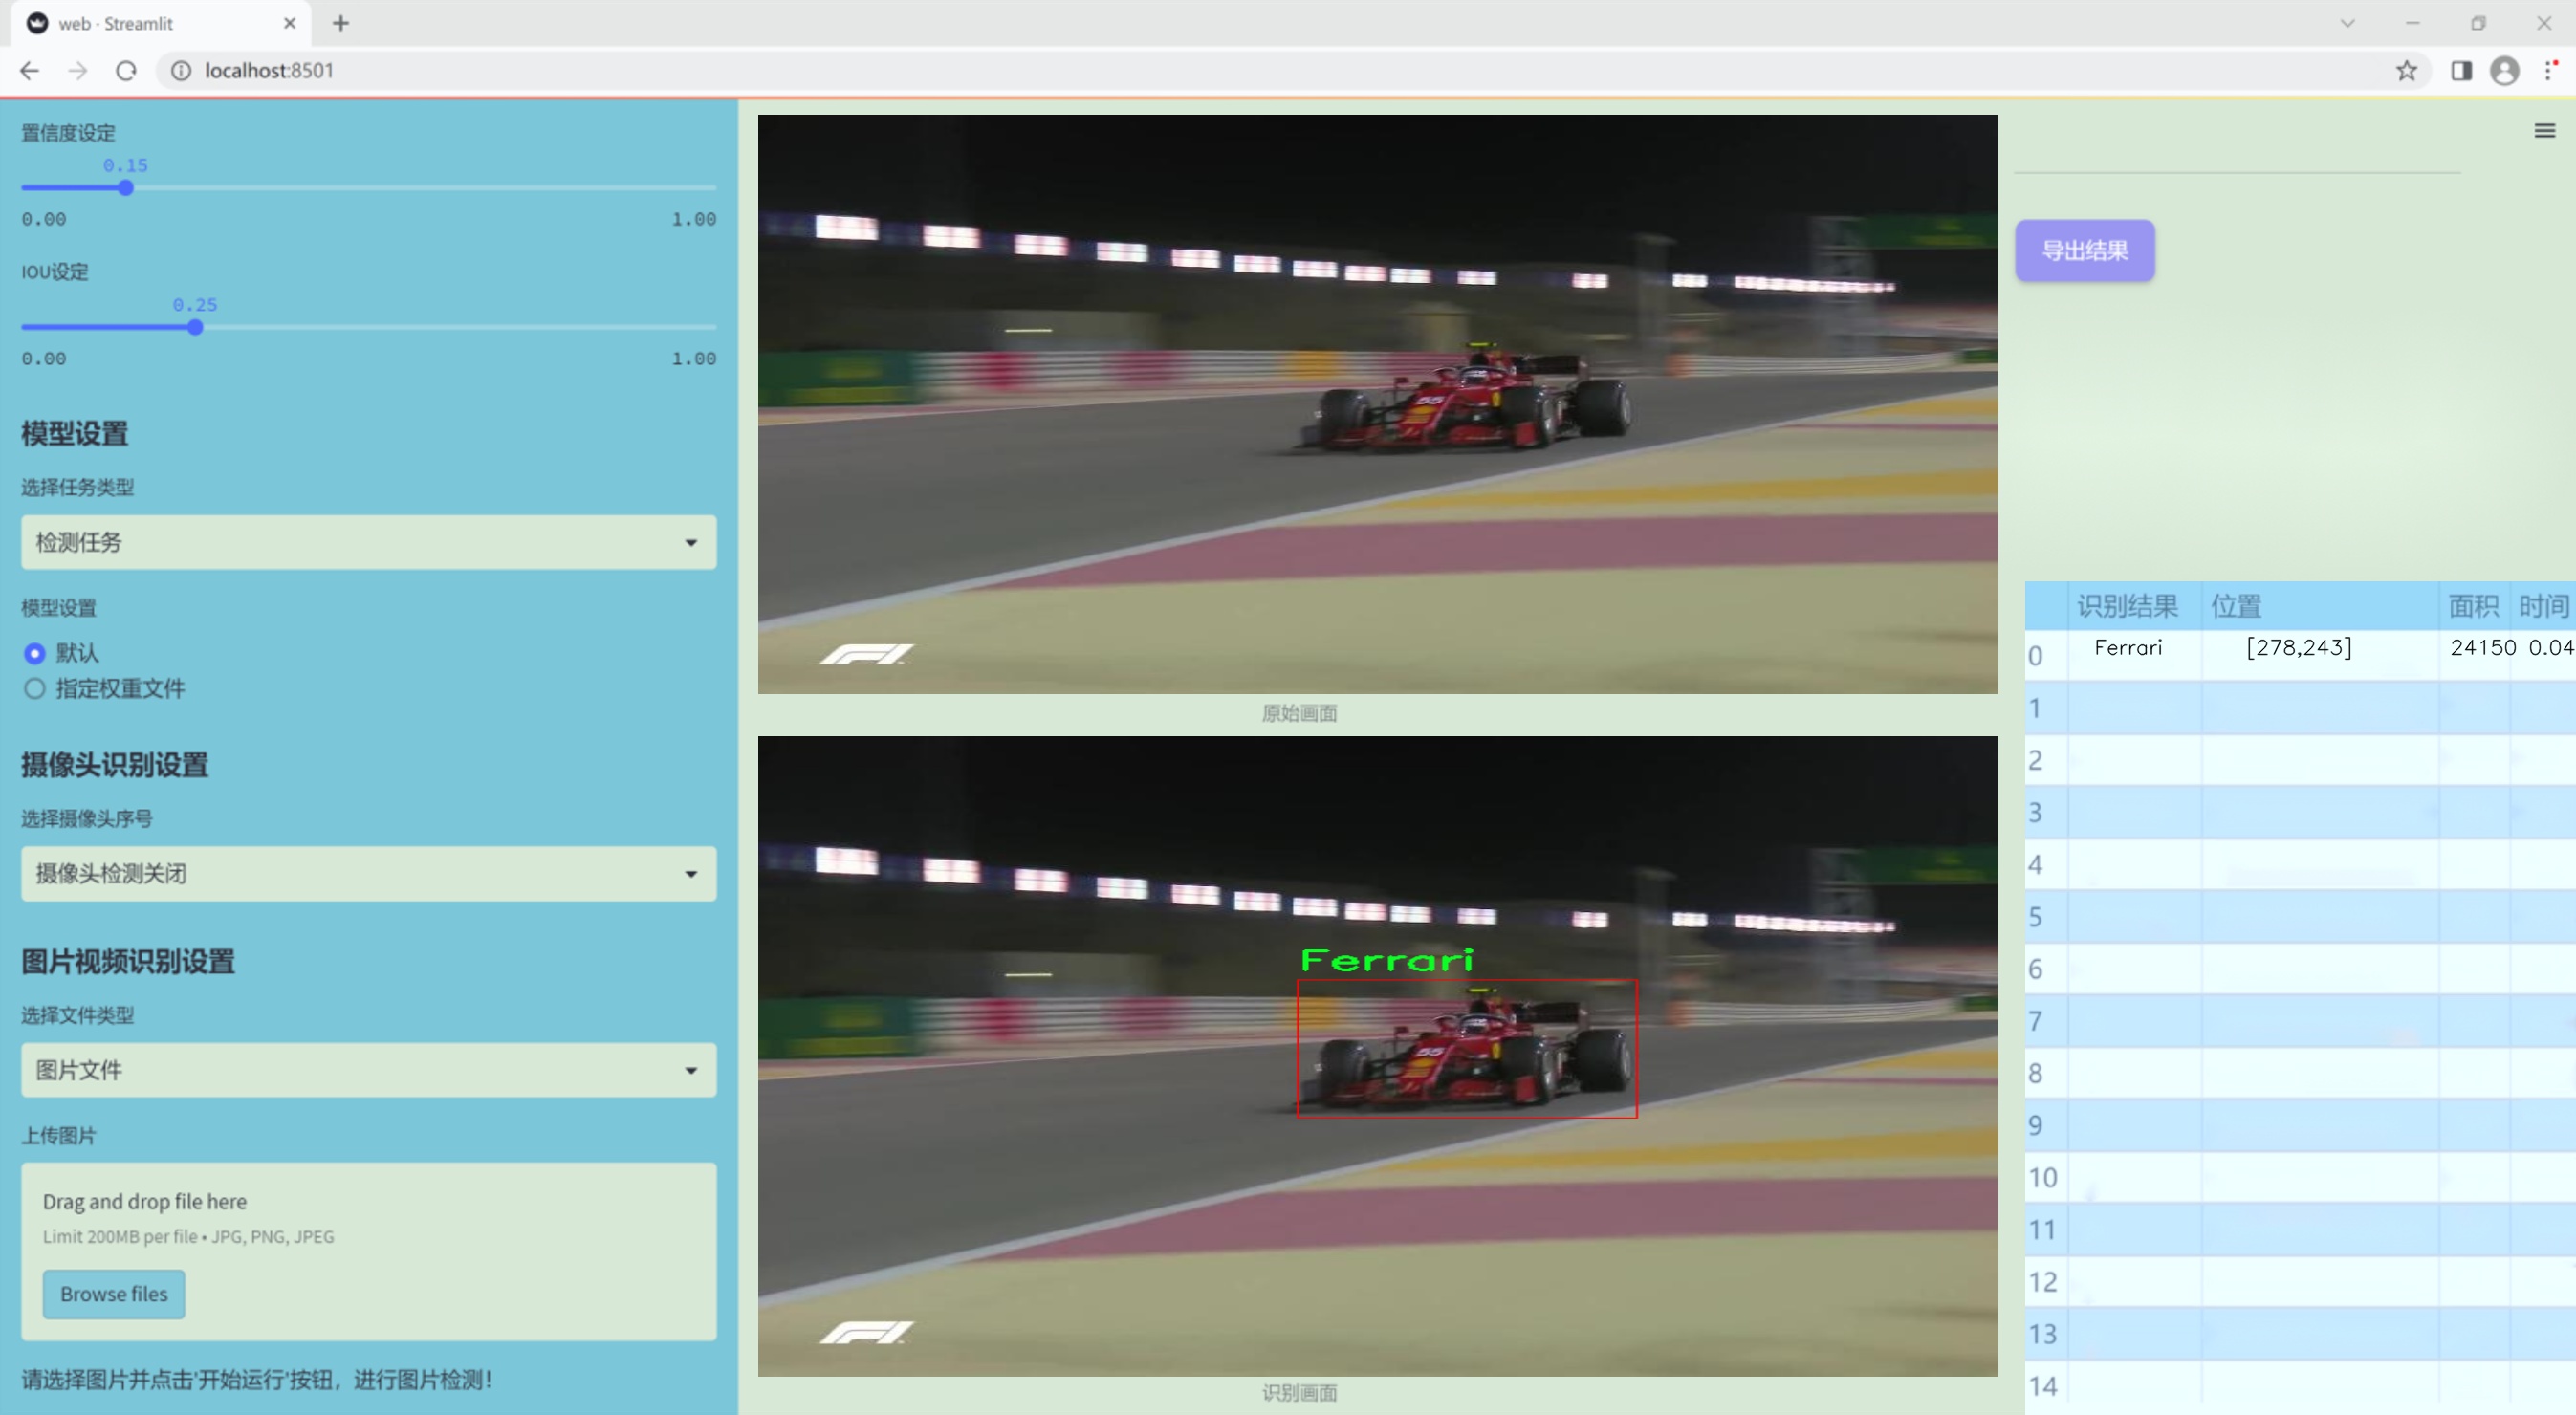Viewport: 2576px width, 1415px height.
Task: Open the 摄像头检测关闭 camera dropdown
Action: (369, 874)
